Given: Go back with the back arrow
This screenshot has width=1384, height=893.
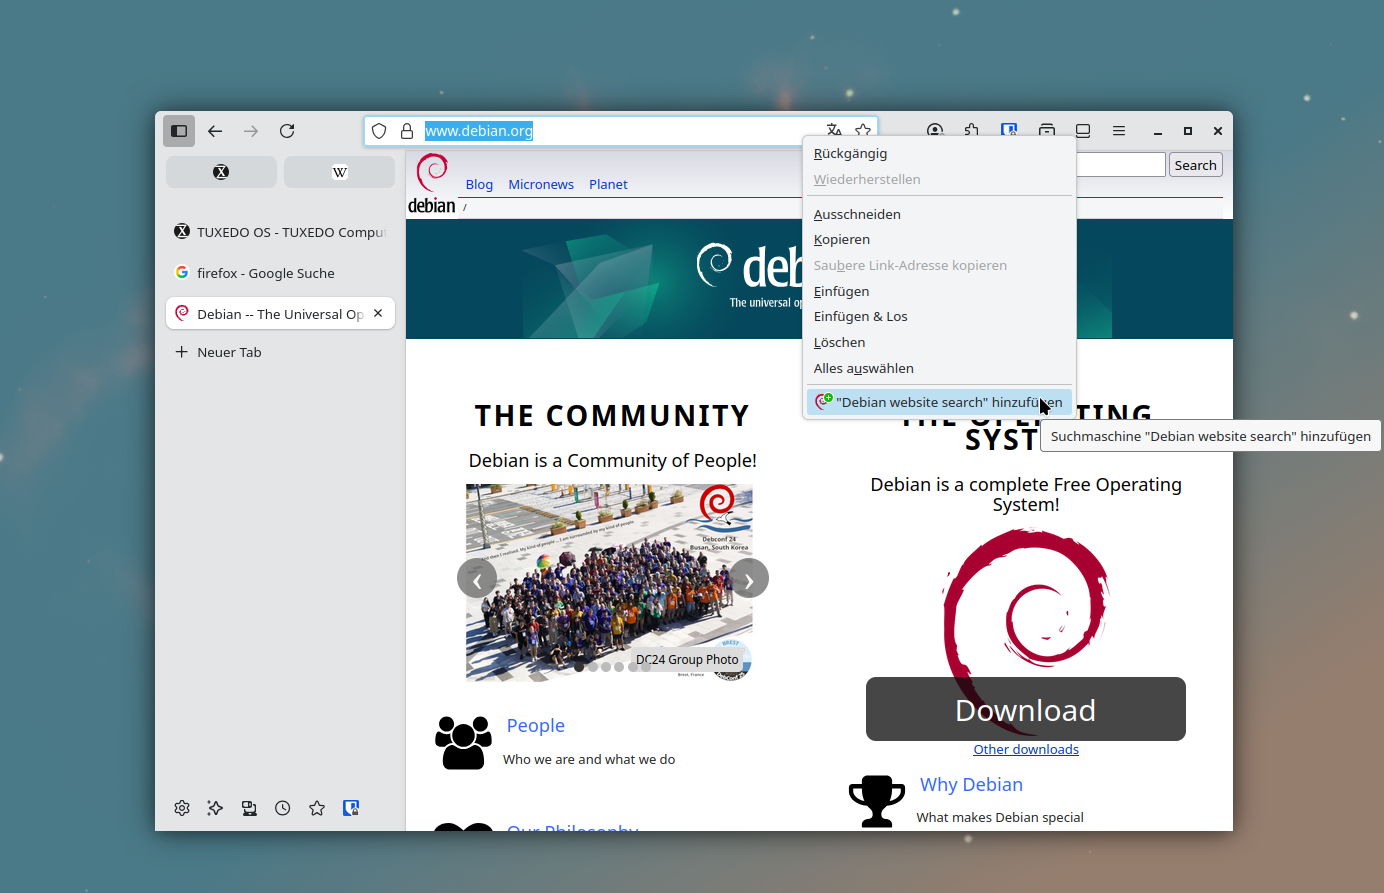Looking at the screenshot, I should (x=215, y=131).
